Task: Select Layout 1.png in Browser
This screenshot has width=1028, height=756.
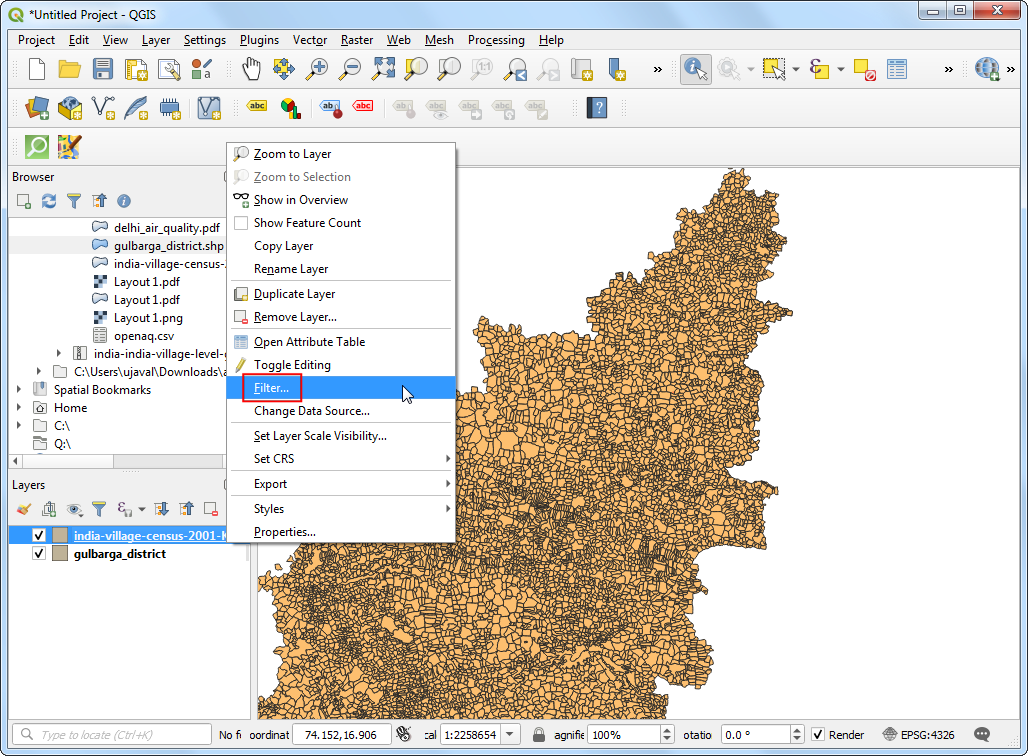Action: click(148, 318)
